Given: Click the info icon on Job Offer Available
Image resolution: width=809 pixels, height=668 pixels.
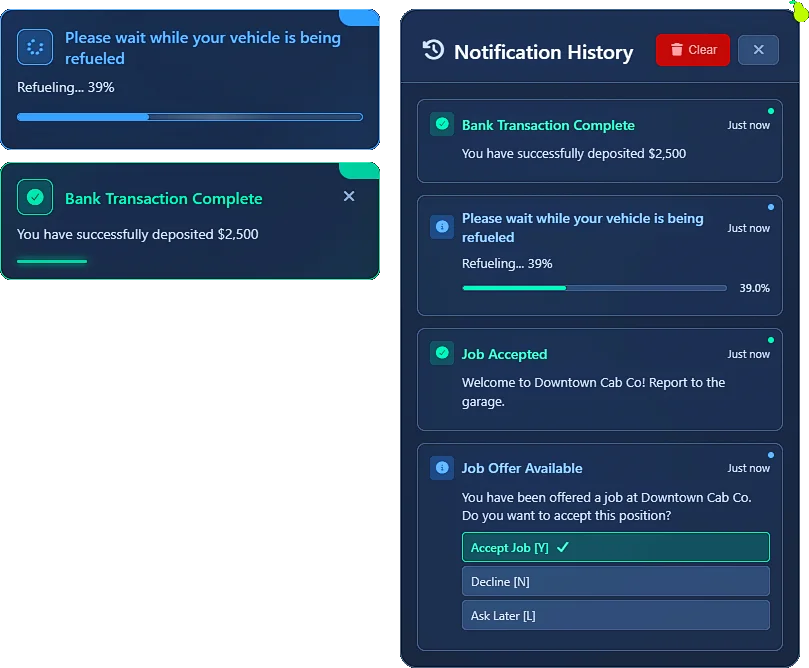Looking at the screenshot, I should [x=441, y=467].
